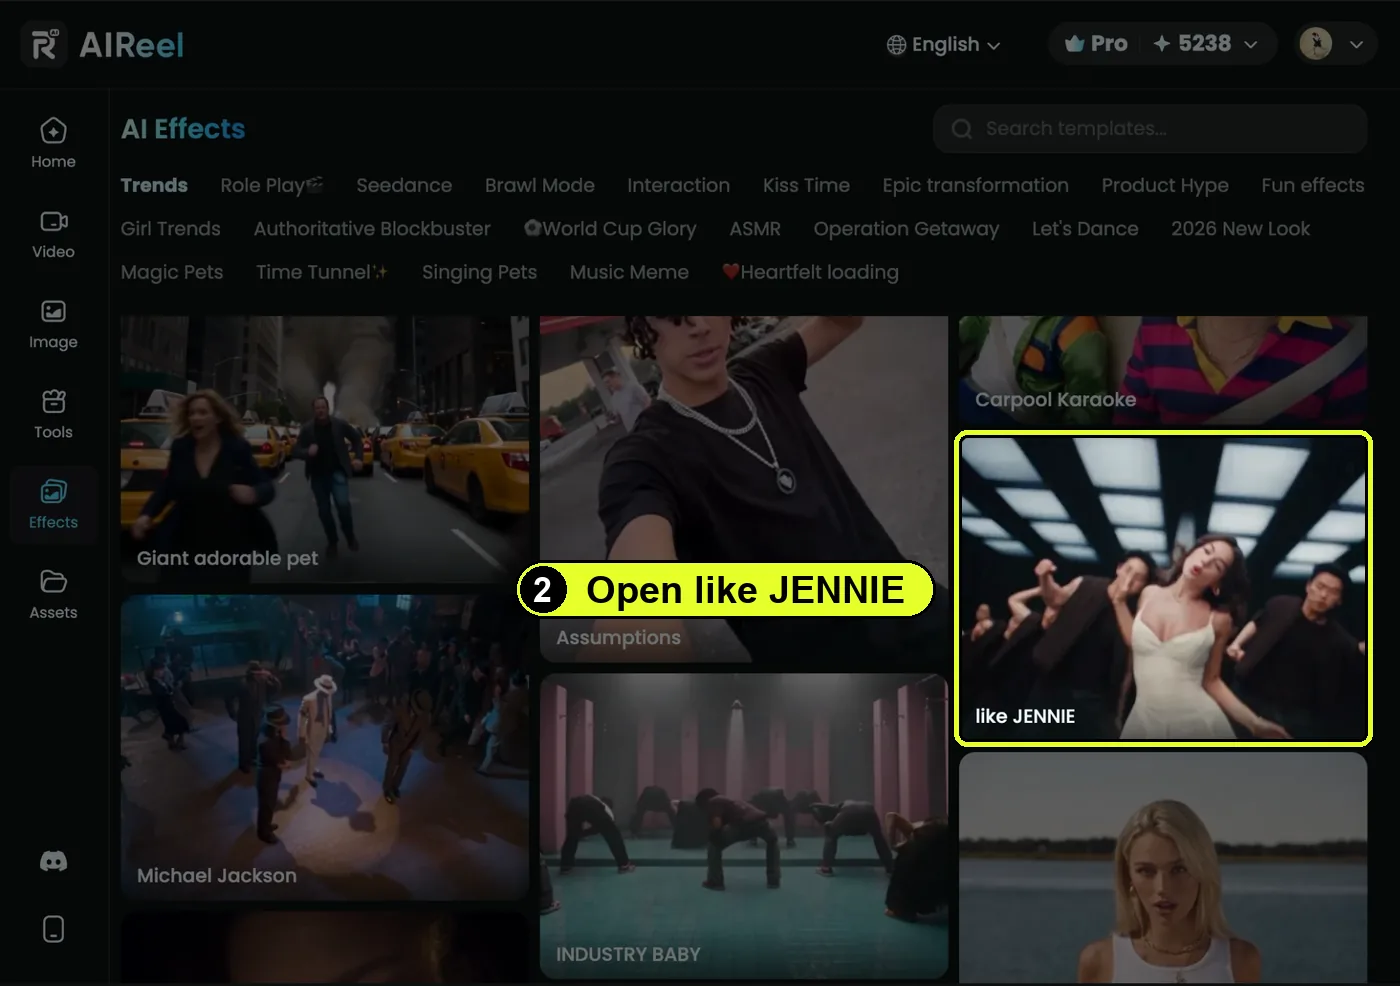Select the Singing Pets category
The width and height of the screenshot is (1400, 986).
tap(479, 272)
